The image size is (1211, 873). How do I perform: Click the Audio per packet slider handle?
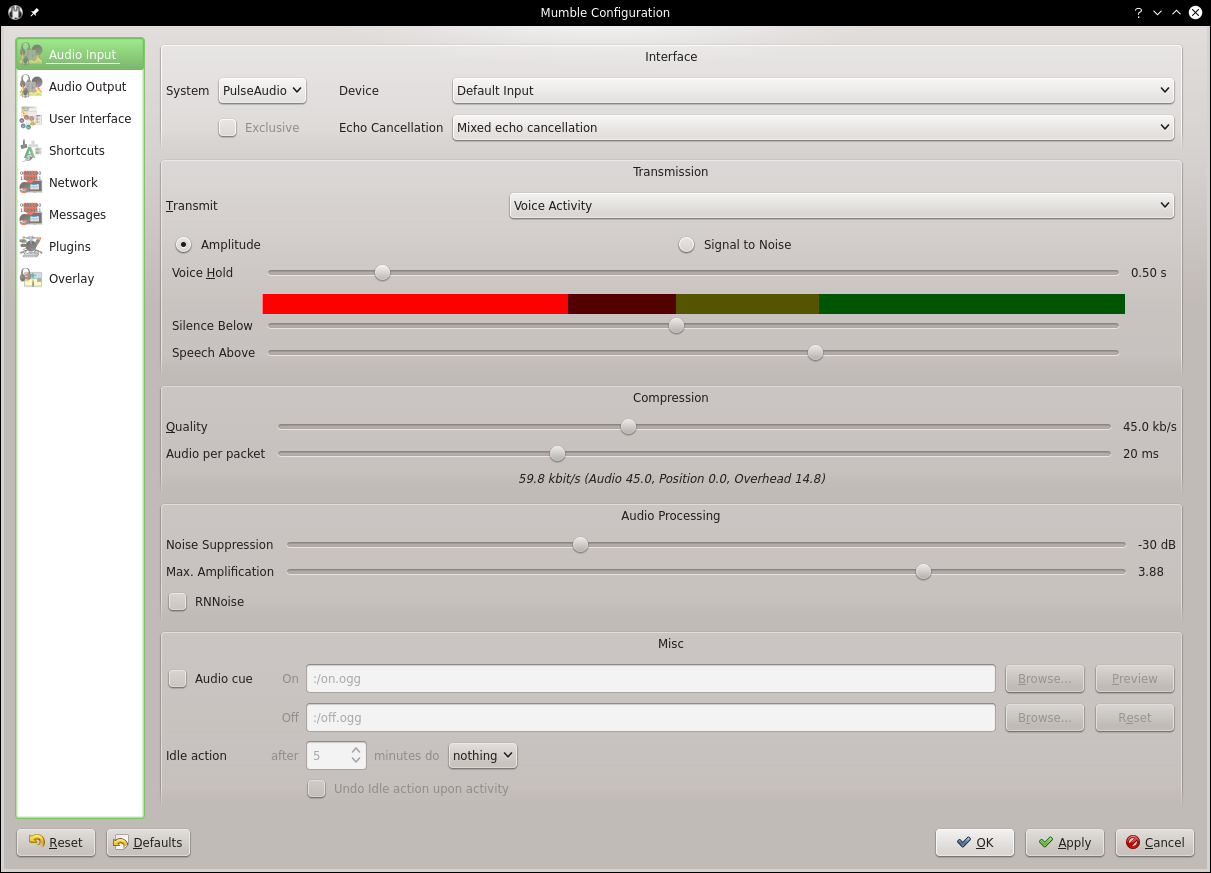click(x=558, y=454)
